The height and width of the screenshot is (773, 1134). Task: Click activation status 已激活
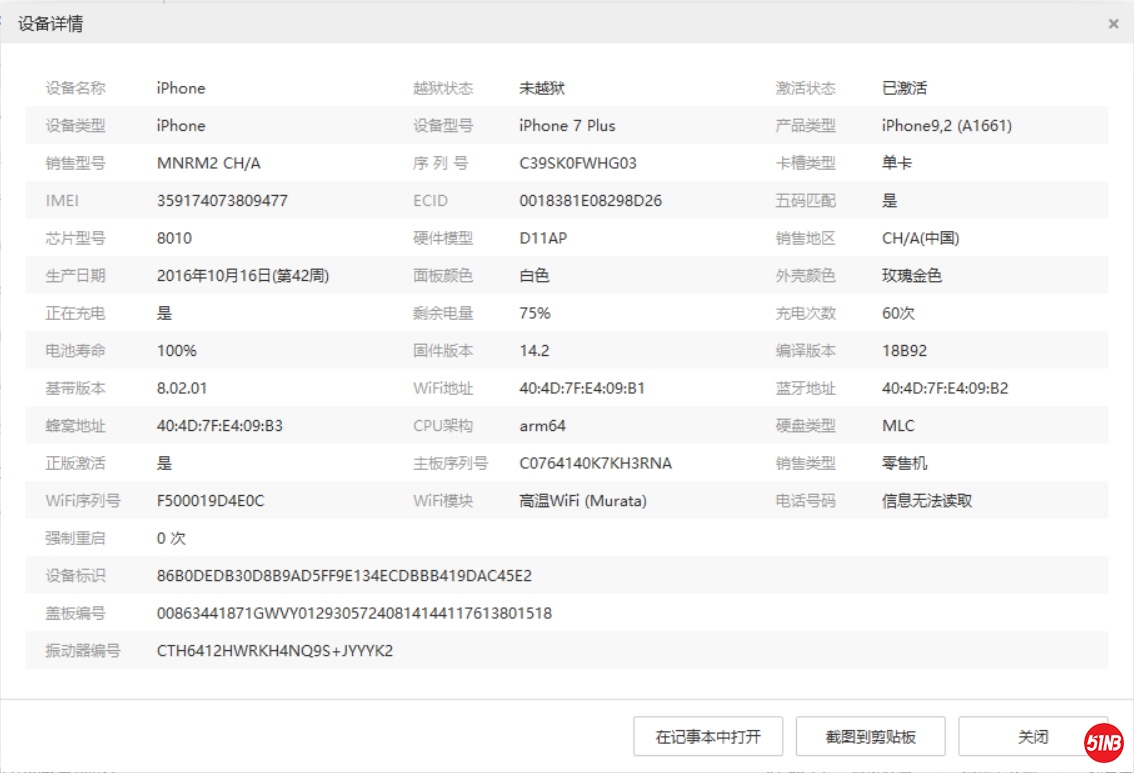pyautogui.click(x=904, y=88)
